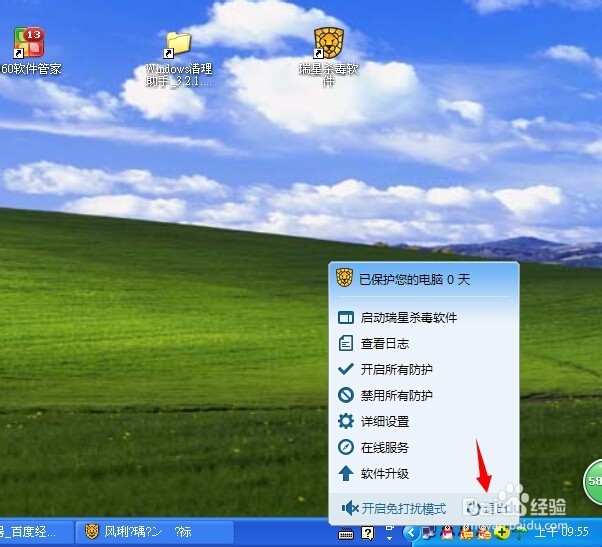Click the network computers tray icon
This screenshot has height=547, width=602.
[x=428, y=533]
